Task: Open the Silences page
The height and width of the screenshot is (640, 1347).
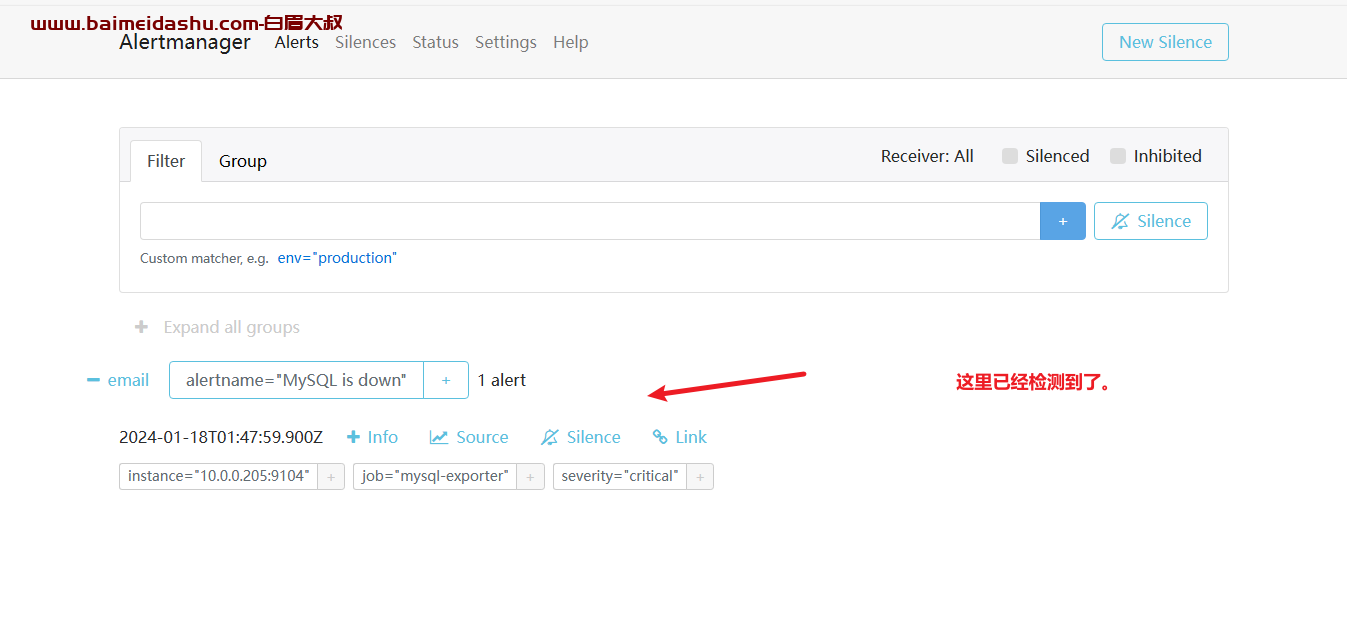Action: (x=365, y=42)
